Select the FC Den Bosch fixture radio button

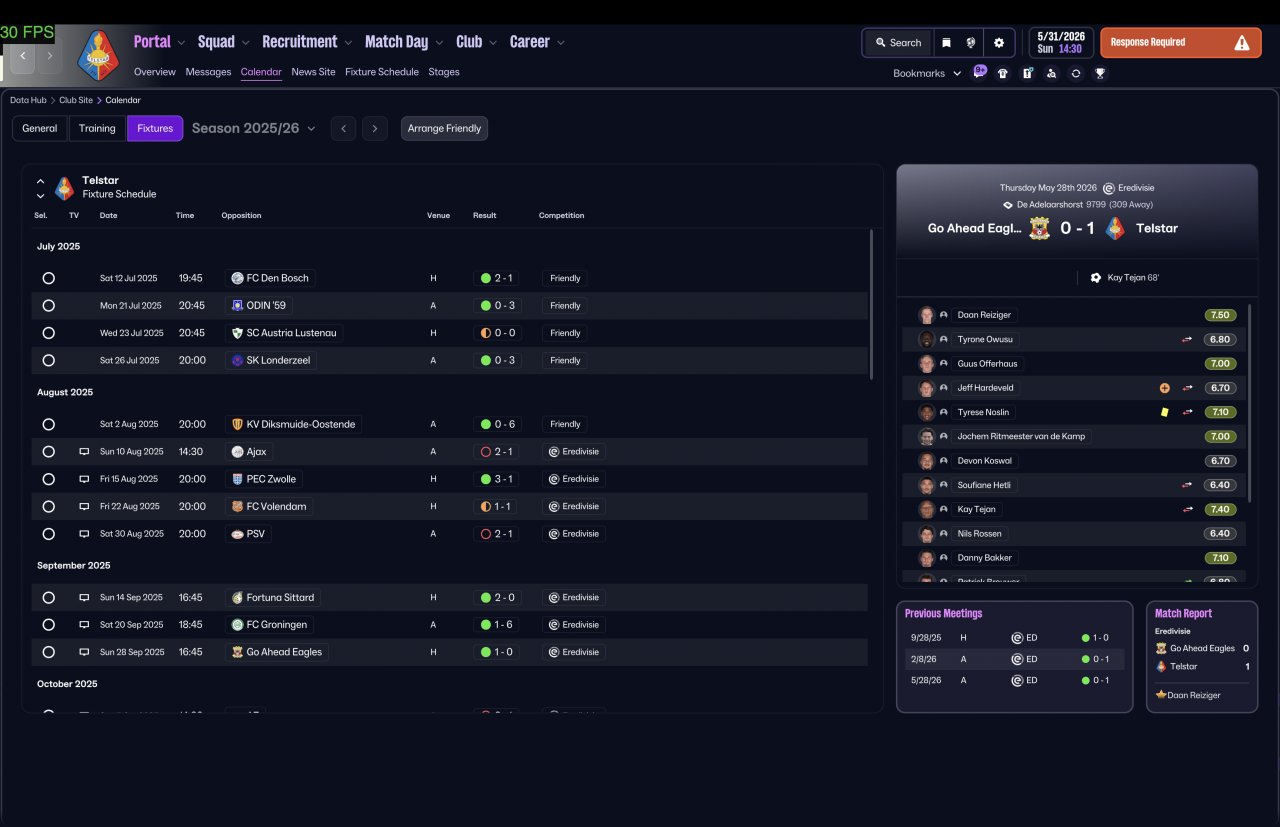click(x=48, y=278)
